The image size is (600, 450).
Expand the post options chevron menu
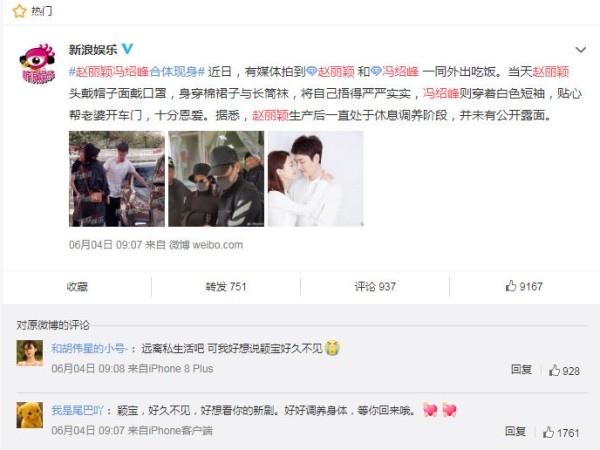[x=580, y=50]
